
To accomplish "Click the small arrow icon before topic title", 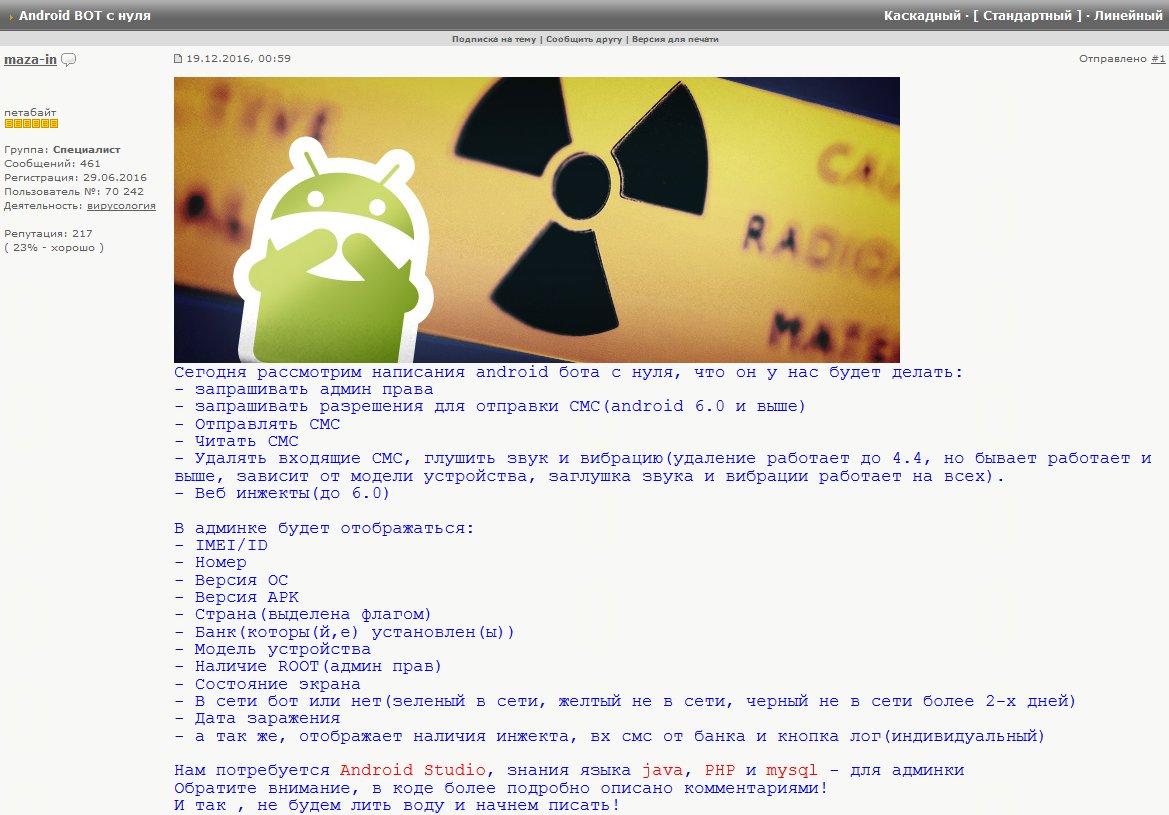I will [x=11, y=16].
